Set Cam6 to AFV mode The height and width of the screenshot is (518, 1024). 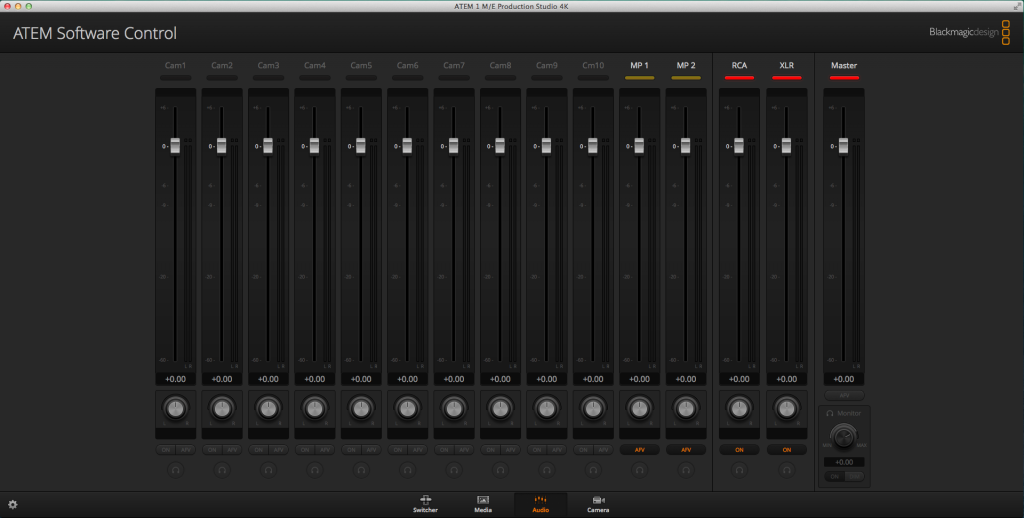417,449
